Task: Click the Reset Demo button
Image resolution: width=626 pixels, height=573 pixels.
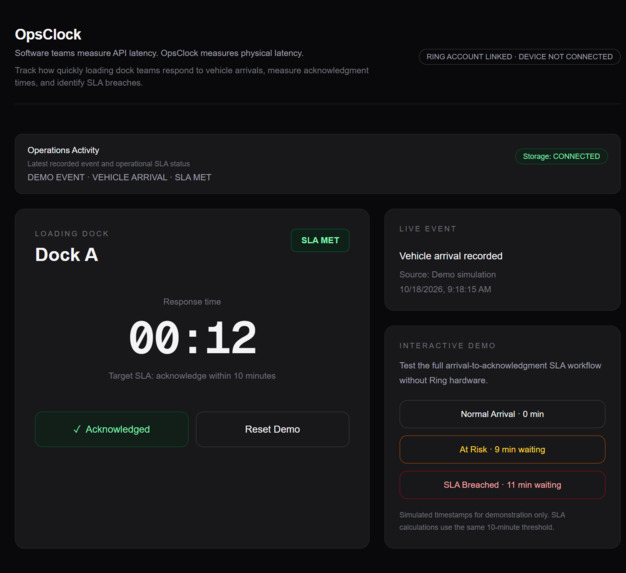Action: 273,429
